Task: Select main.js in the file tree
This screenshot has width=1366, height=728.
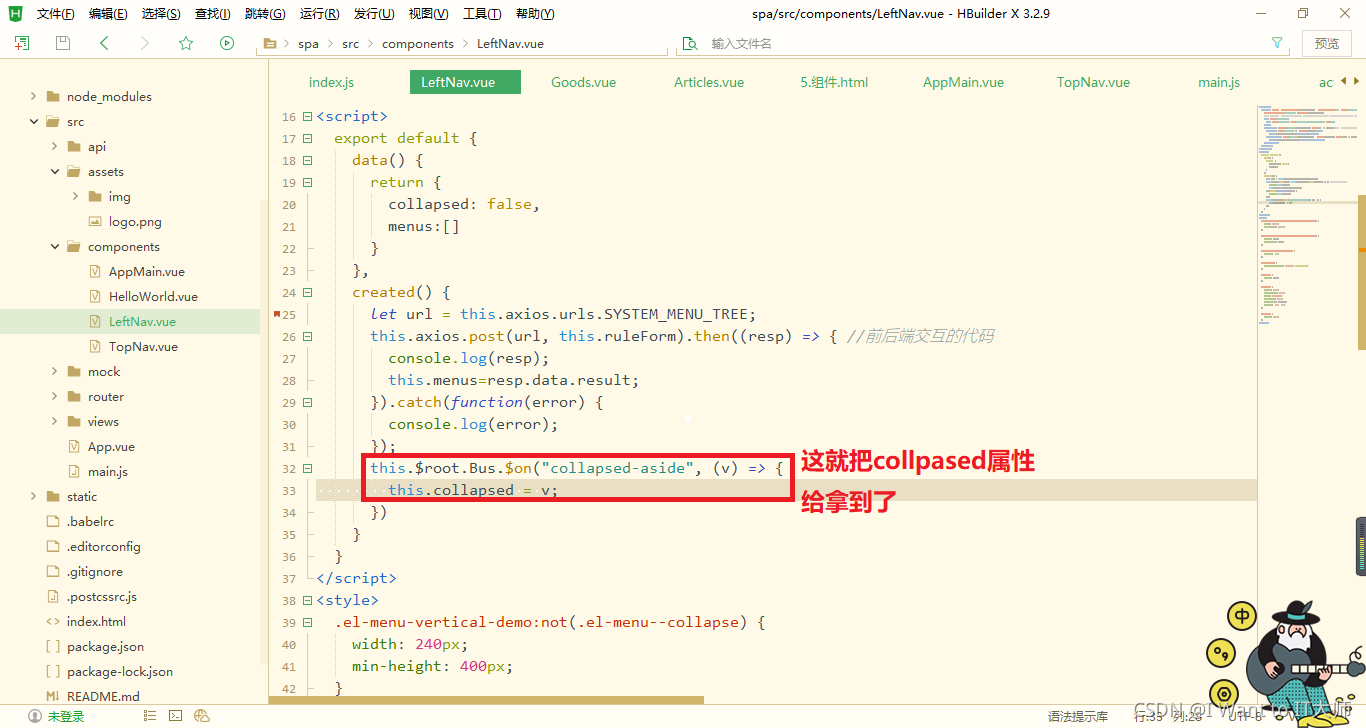Action: click(x=108, y=472)
